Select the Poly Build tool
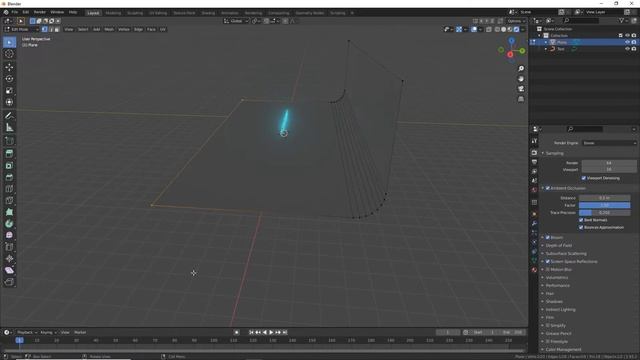The height and width of the screenshot is (360, 640). tap(9, 212)
